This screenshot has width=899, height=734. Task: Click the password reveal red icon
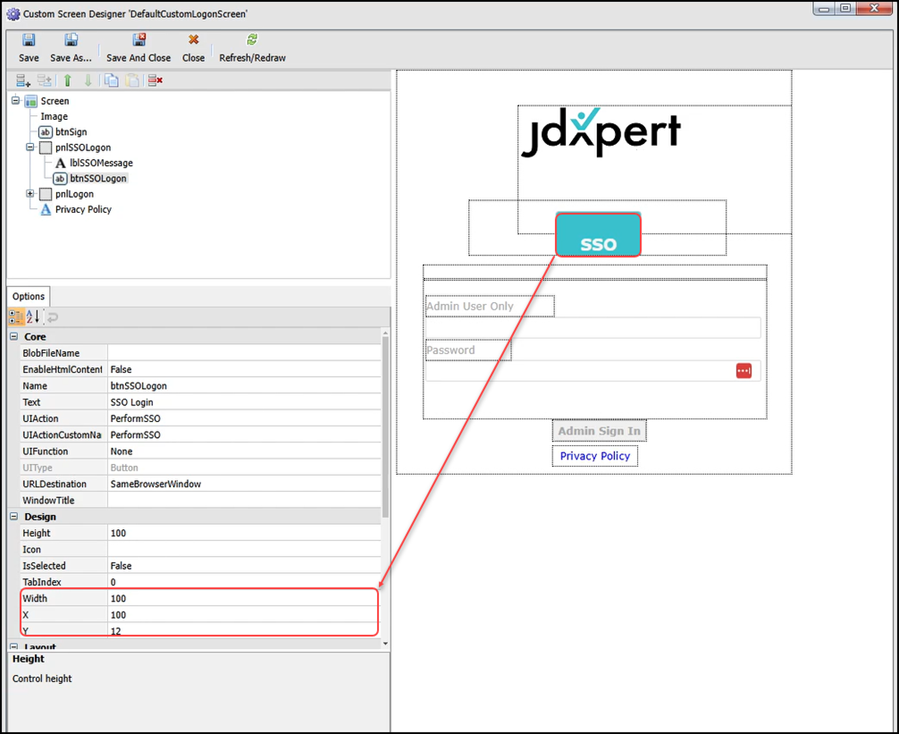coord(743,371)
